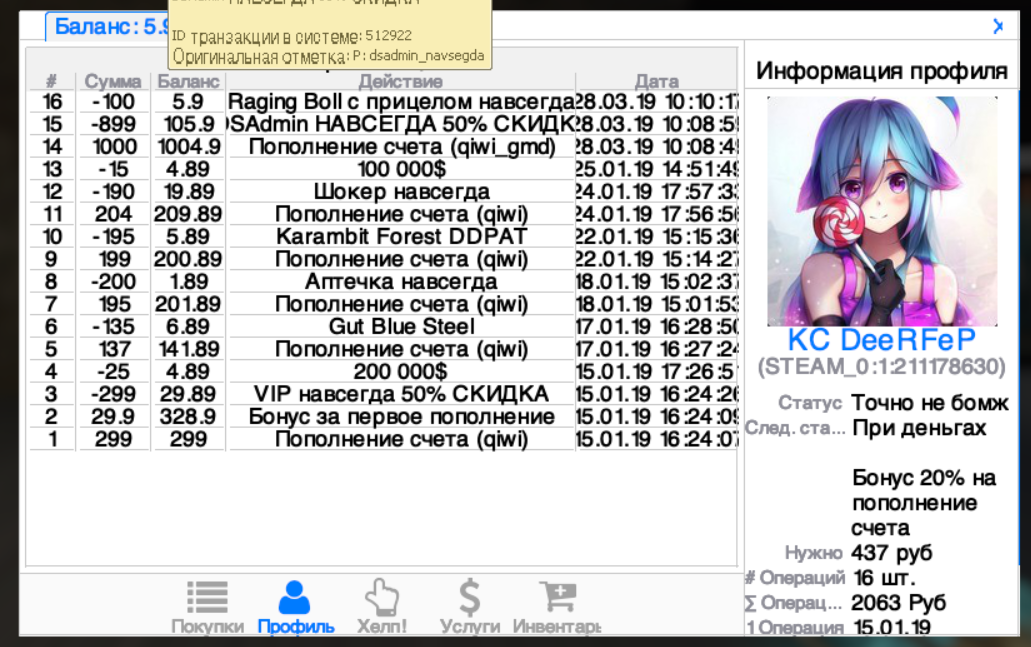
Task: Click the Информация профиля heading
Action: 882,70
